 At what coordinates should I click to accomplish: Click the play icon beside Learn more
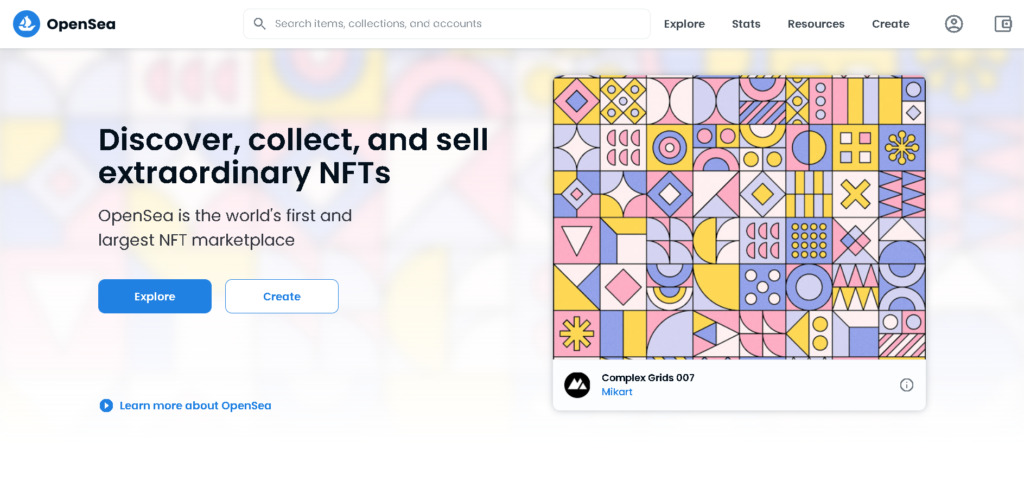point(106,406)
